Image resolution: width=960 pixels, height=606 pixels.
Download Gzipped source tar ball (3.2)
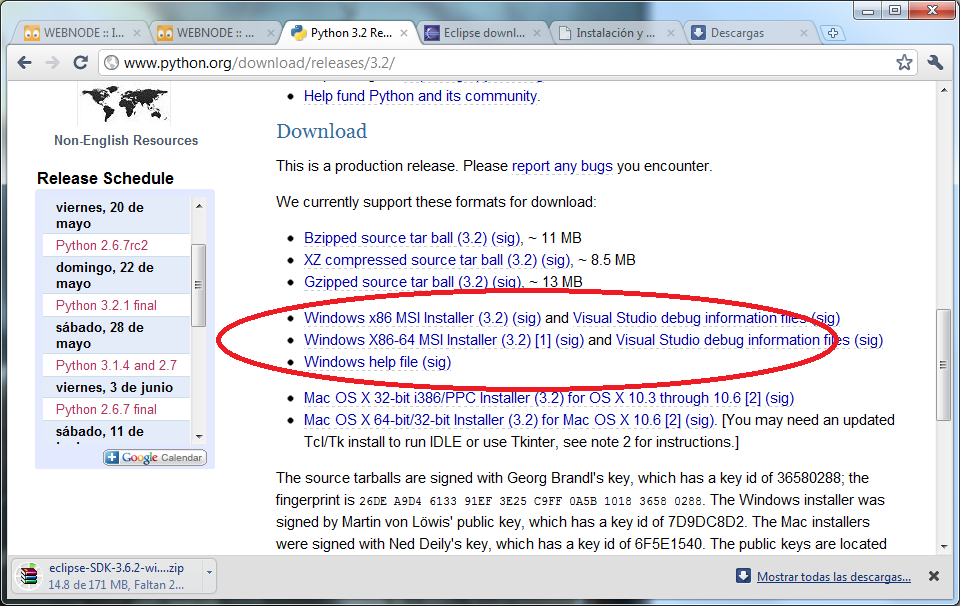coord(396,282)
